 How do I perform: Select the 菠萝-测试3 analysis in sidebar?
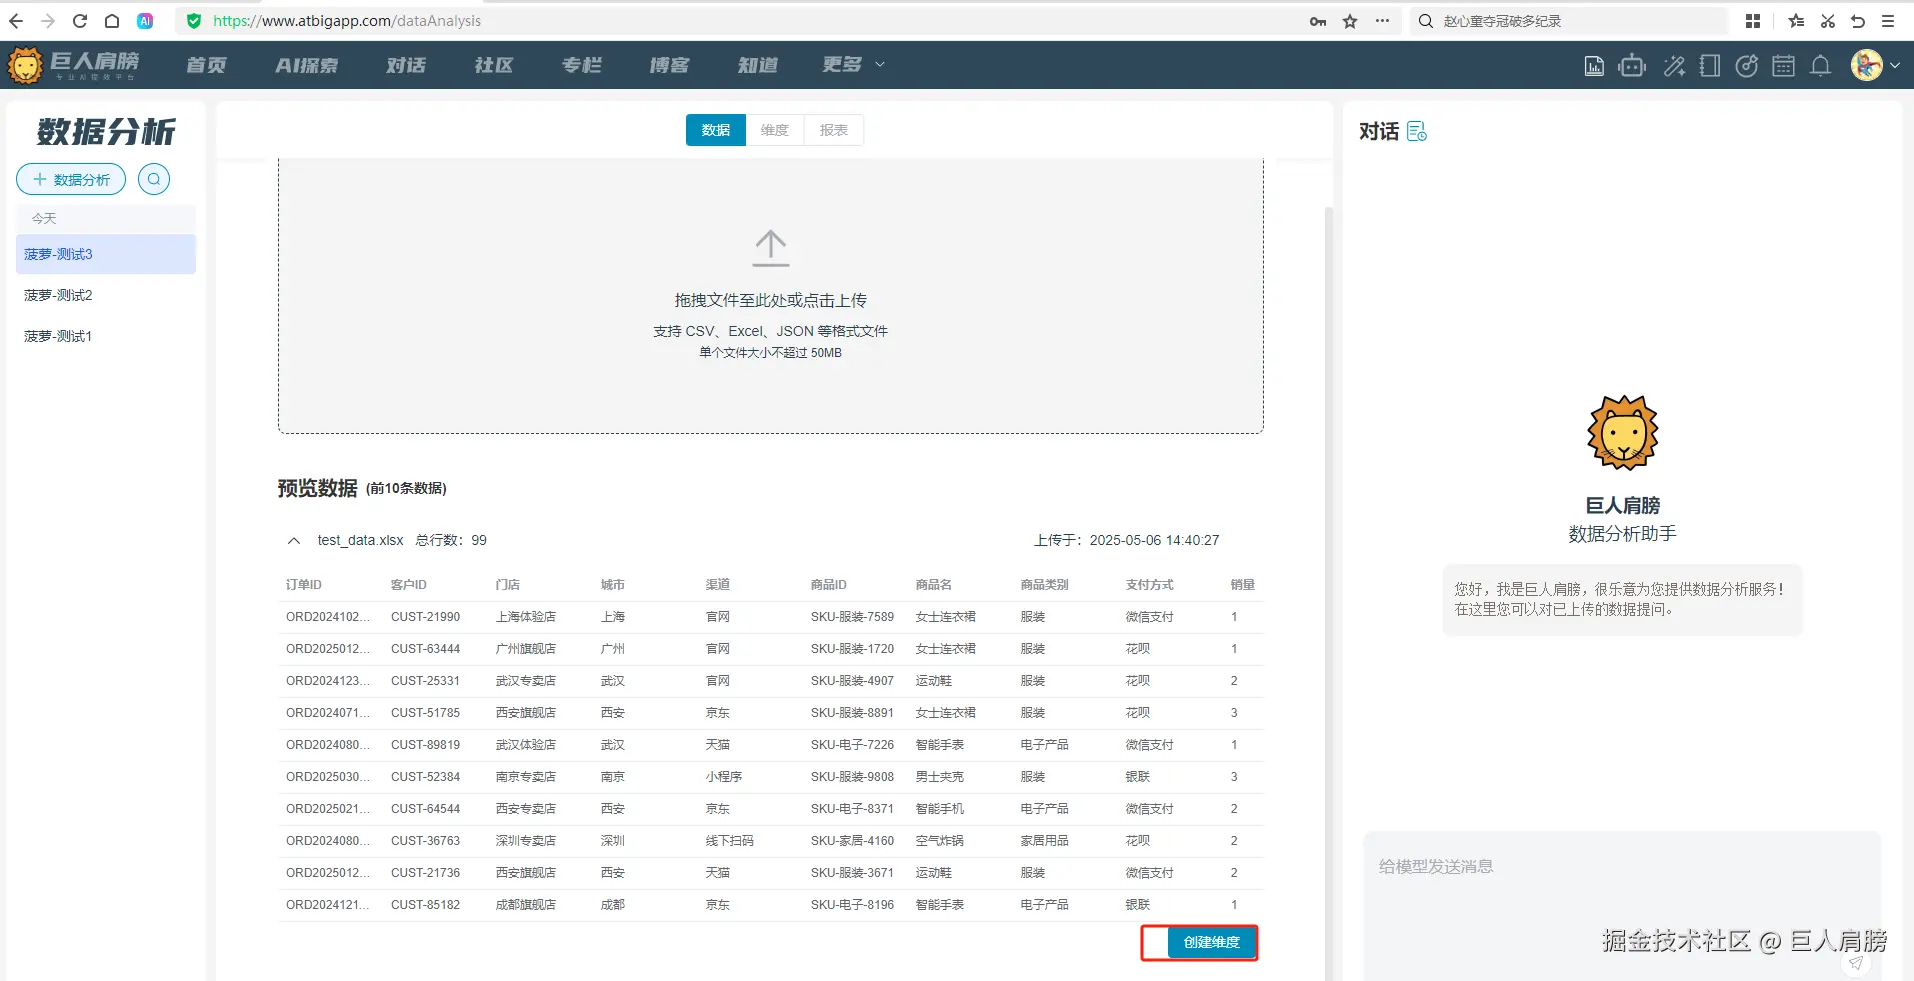106,254
